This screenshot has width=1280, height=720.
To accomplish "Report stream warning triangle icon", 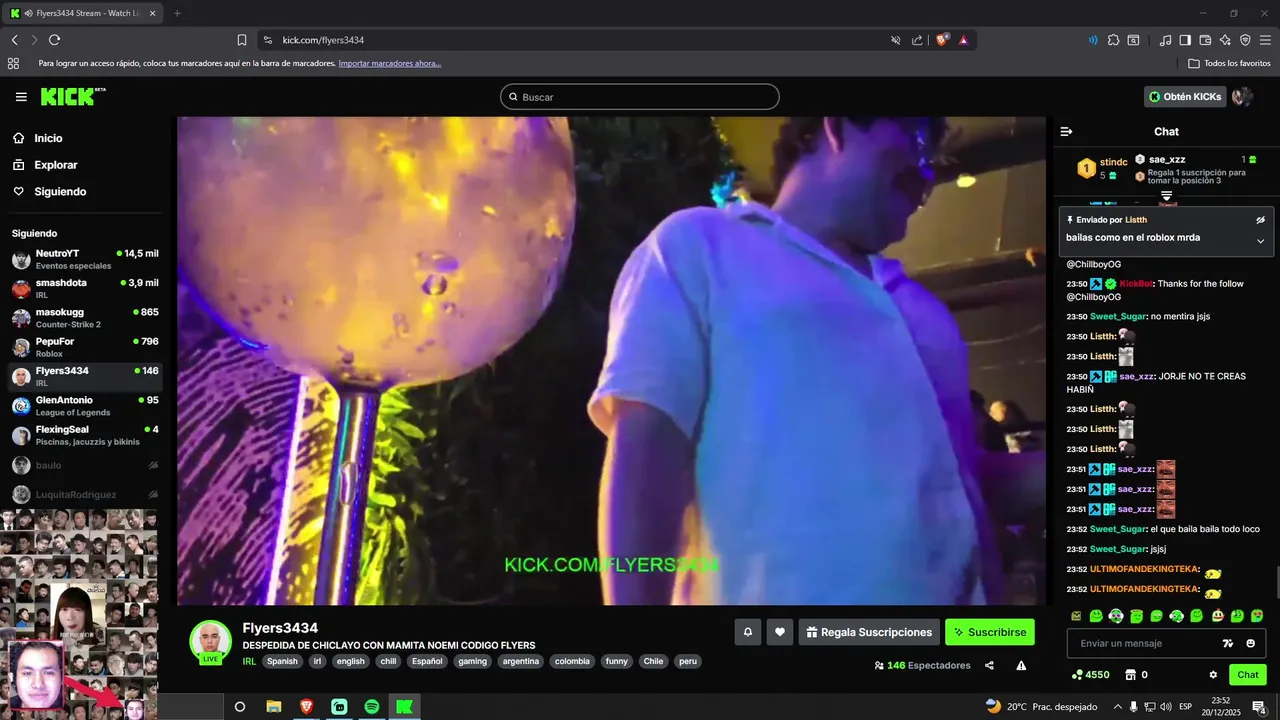I will coord(1021,665).
